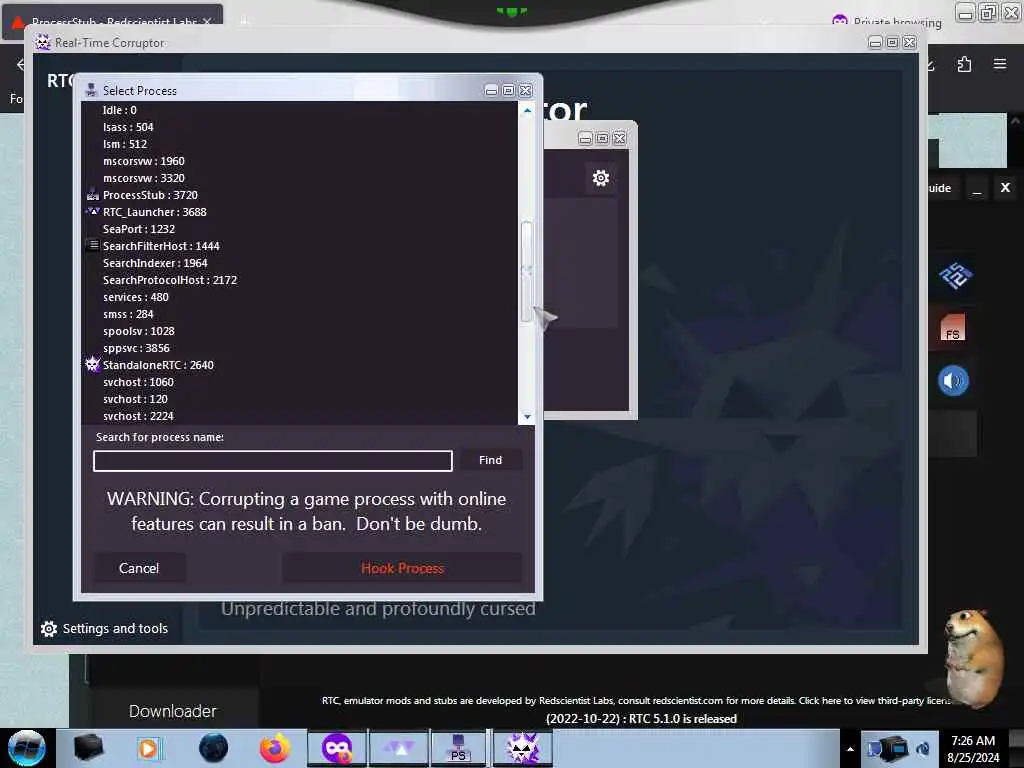
Task: Click Real-Time Corruptor title bar icon
Action: point(43,42)
